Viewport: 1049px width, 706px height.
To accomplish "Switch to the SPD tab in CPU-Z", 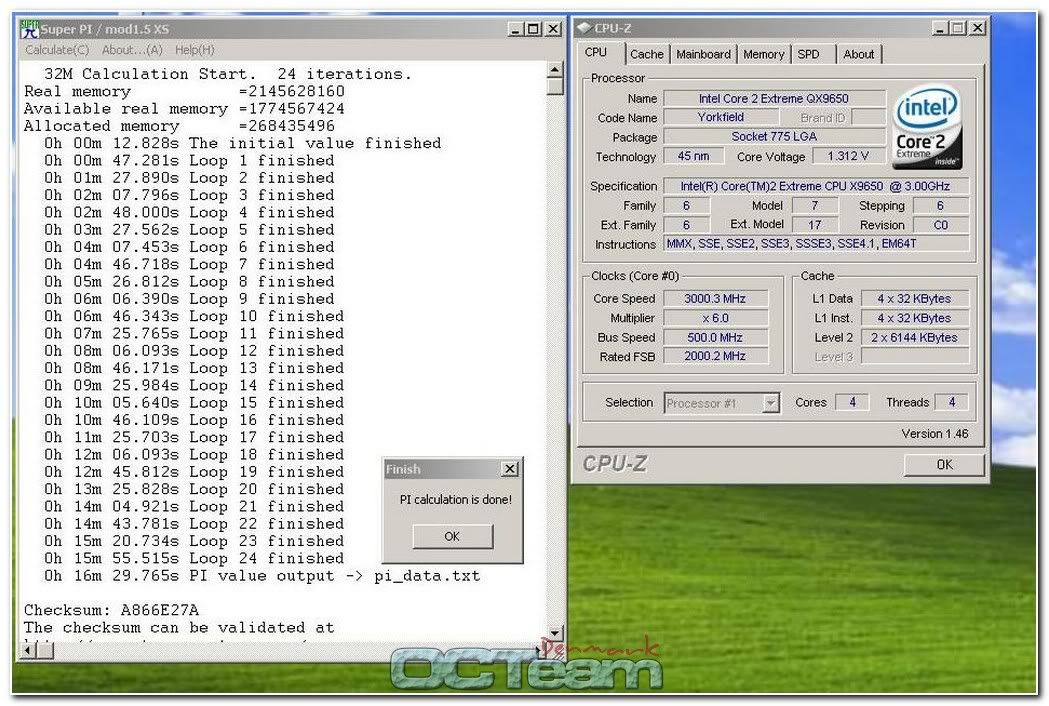I will 808,54.
